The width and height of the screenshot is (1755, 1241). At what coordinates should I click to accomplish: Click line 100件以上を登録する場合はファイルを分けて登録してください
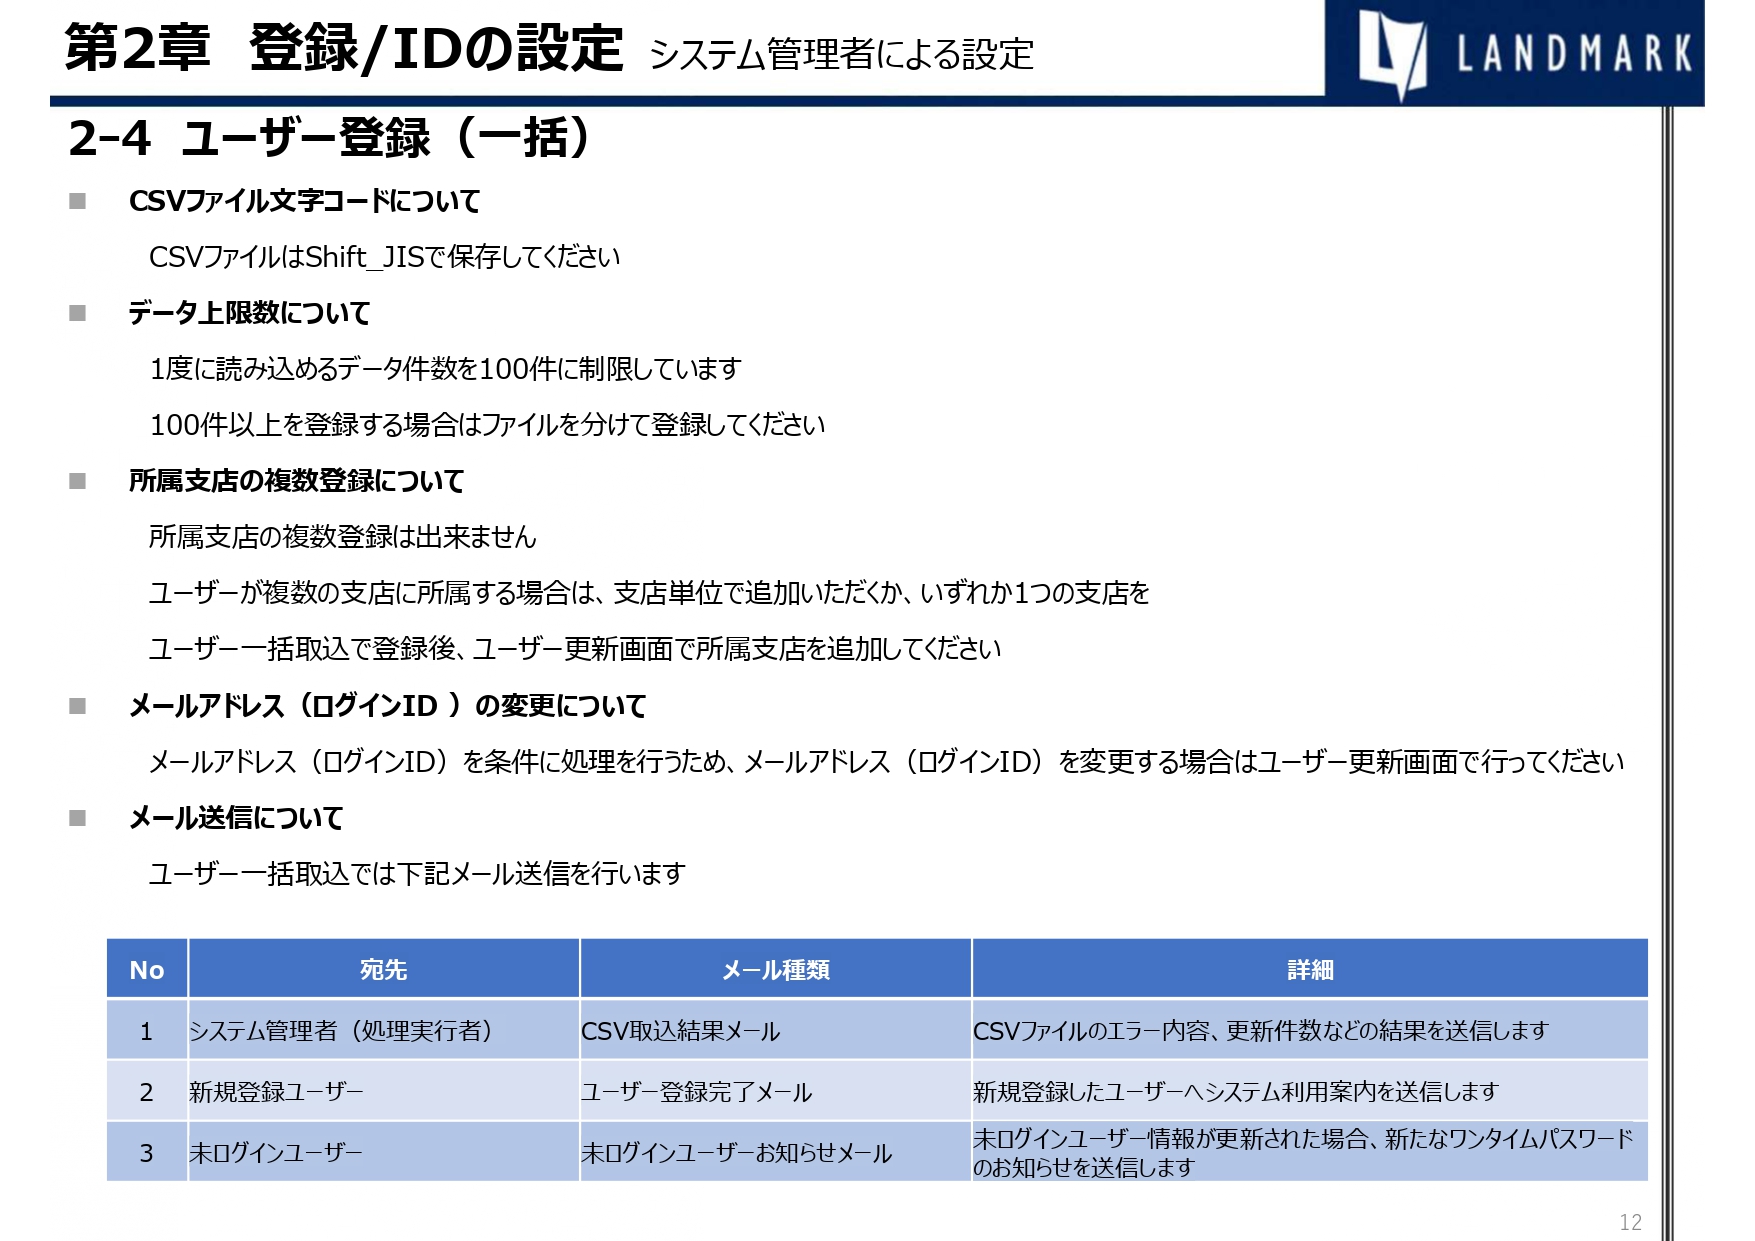coord(487,425)
